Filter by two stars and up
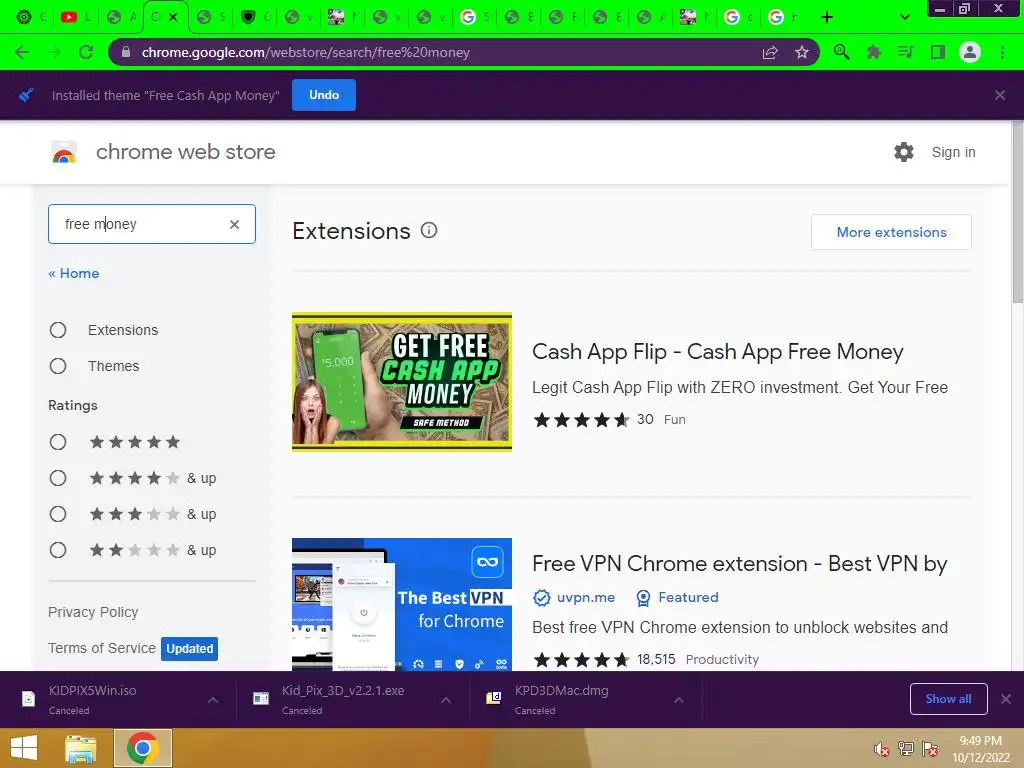Viewport: 1024px width, 768px height. (58, 550)
